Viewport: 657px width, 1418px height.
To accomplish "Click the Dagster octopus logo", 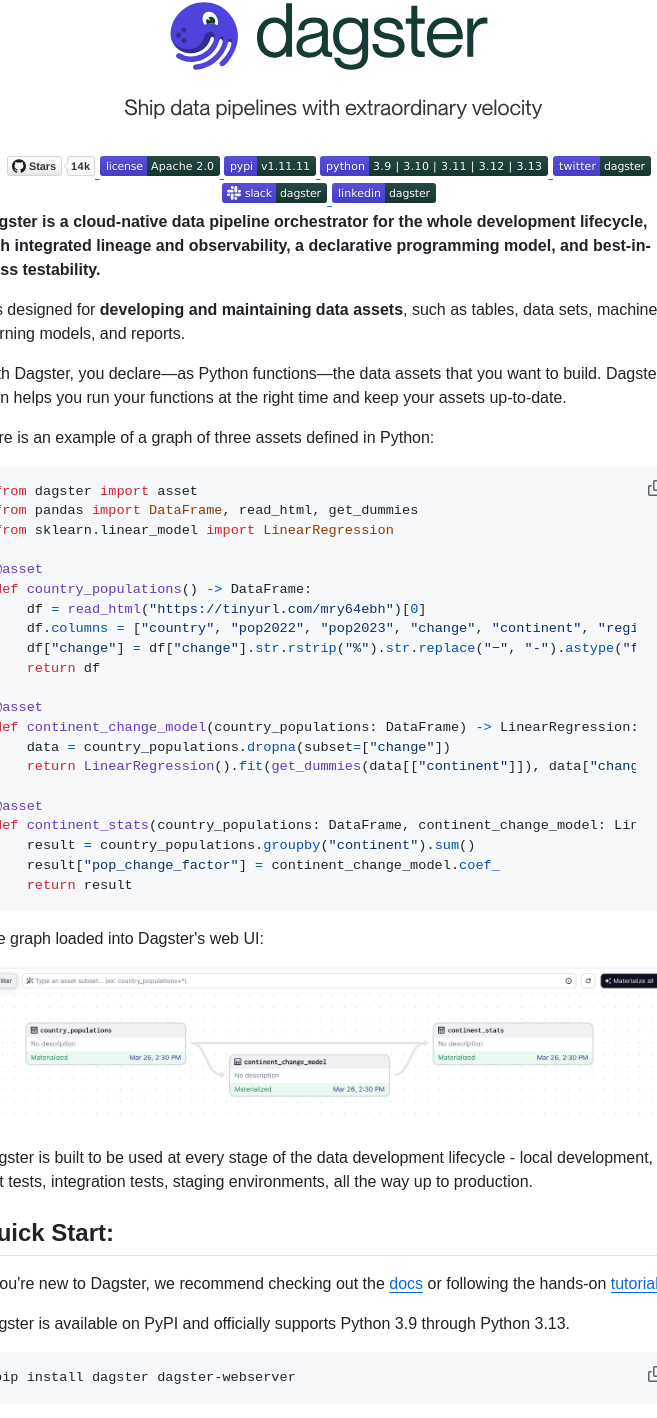I will [x=204, y=37].
